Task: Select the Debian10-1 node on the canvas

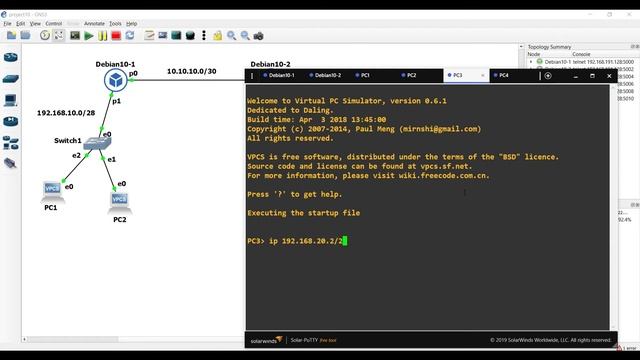Action: click(x=116, y=80)
